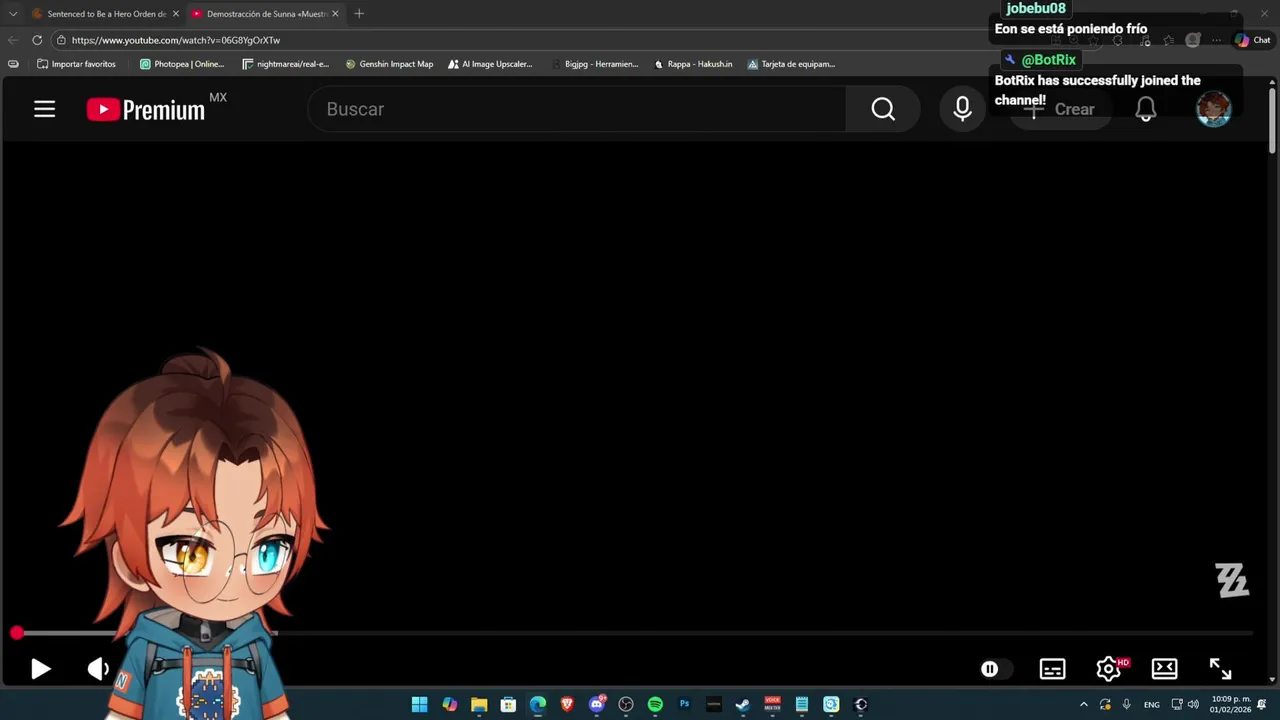The width and height of the screenshot is (1280, 720).
Task: Open Discord from the taskbar
Action: pyautogui.click(x=597, y=704)
